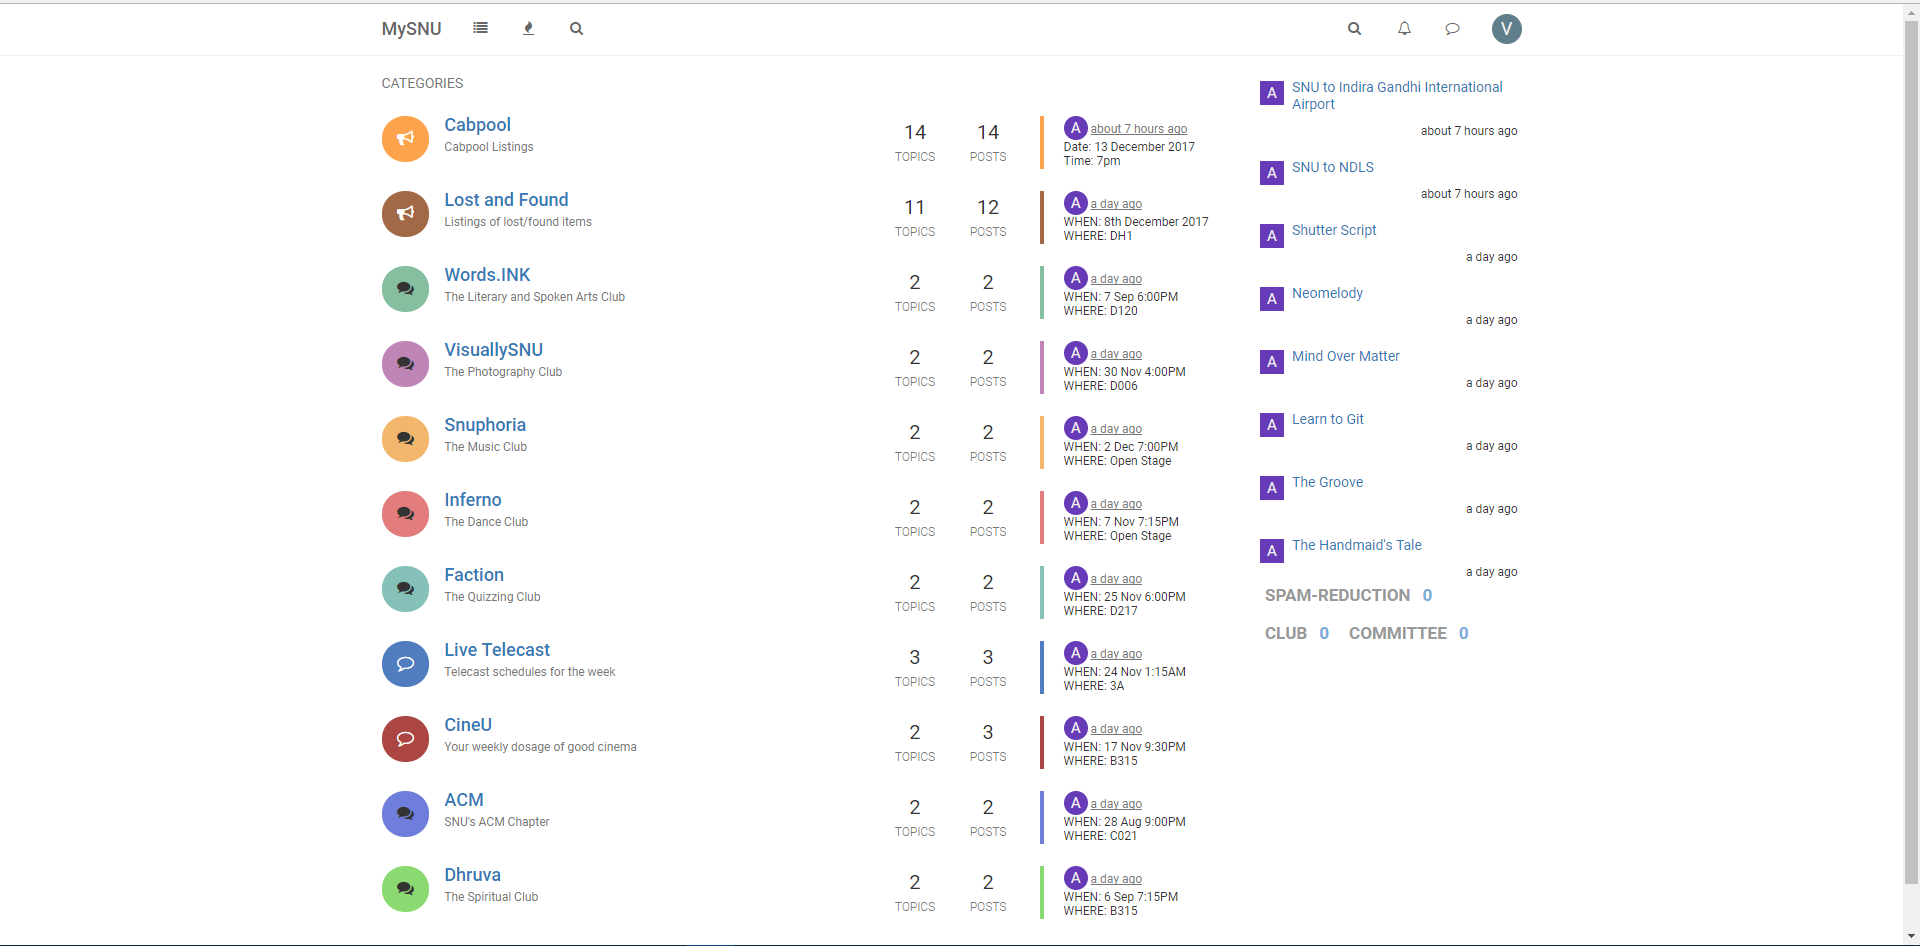Screen dimensions: 1920x946
Task: Open the new topic pencil icon
Action: 527,28
